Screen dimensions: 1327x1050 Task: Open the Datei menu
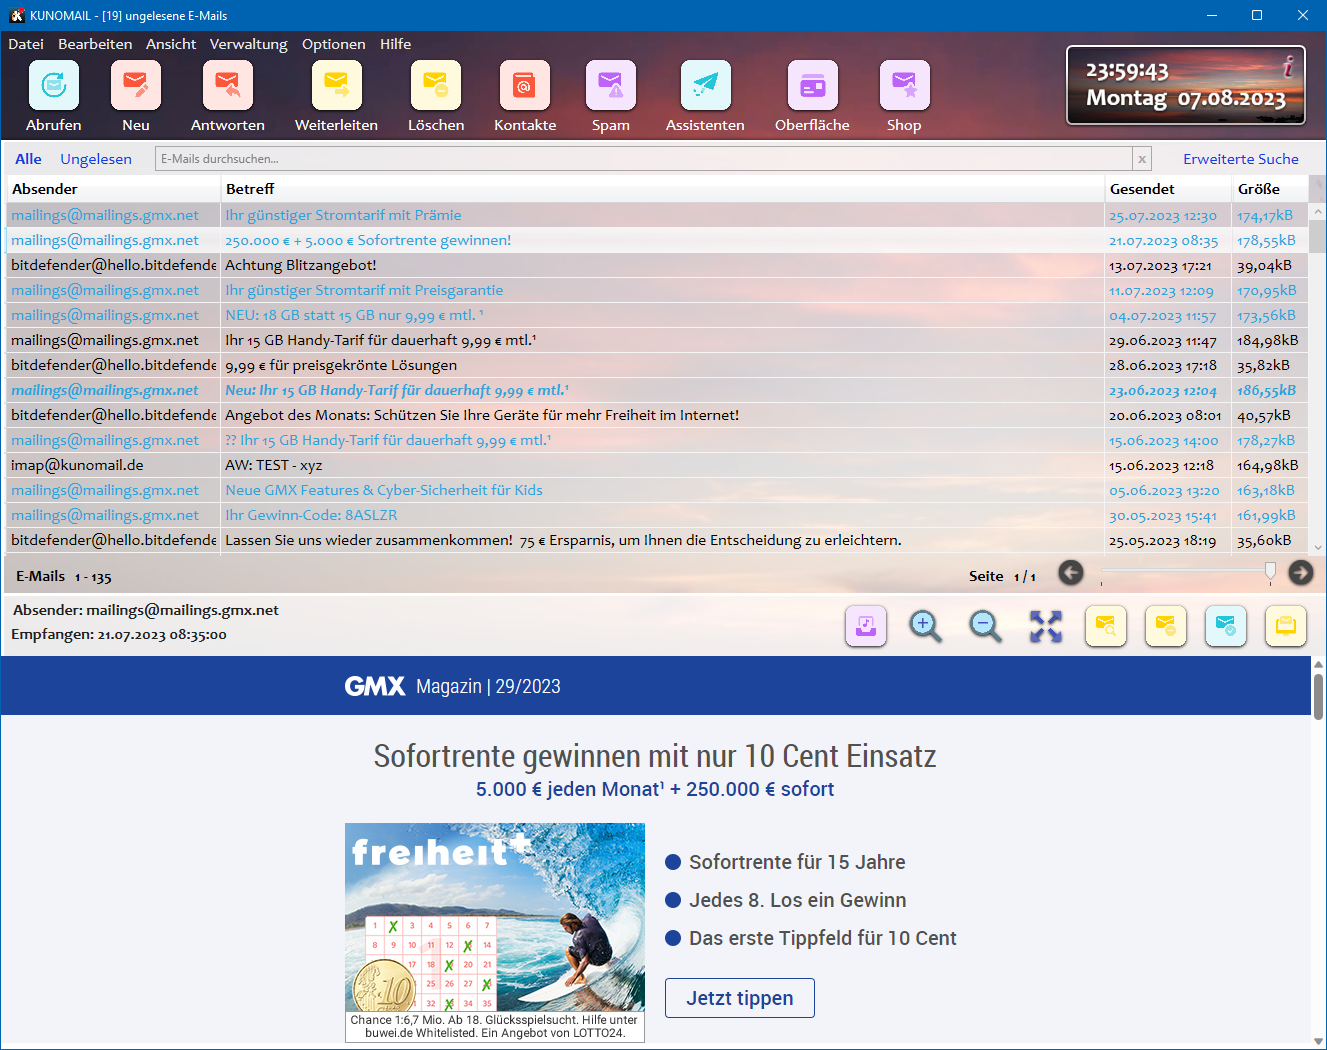pyautogui.click(x=26, y=44)
